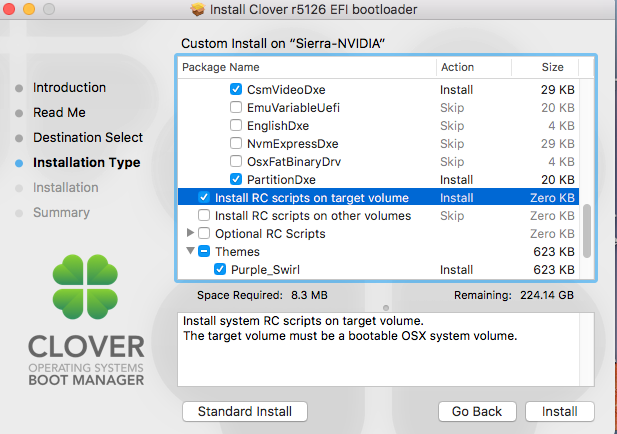Click the Clover leaf logo

(85, 286)
